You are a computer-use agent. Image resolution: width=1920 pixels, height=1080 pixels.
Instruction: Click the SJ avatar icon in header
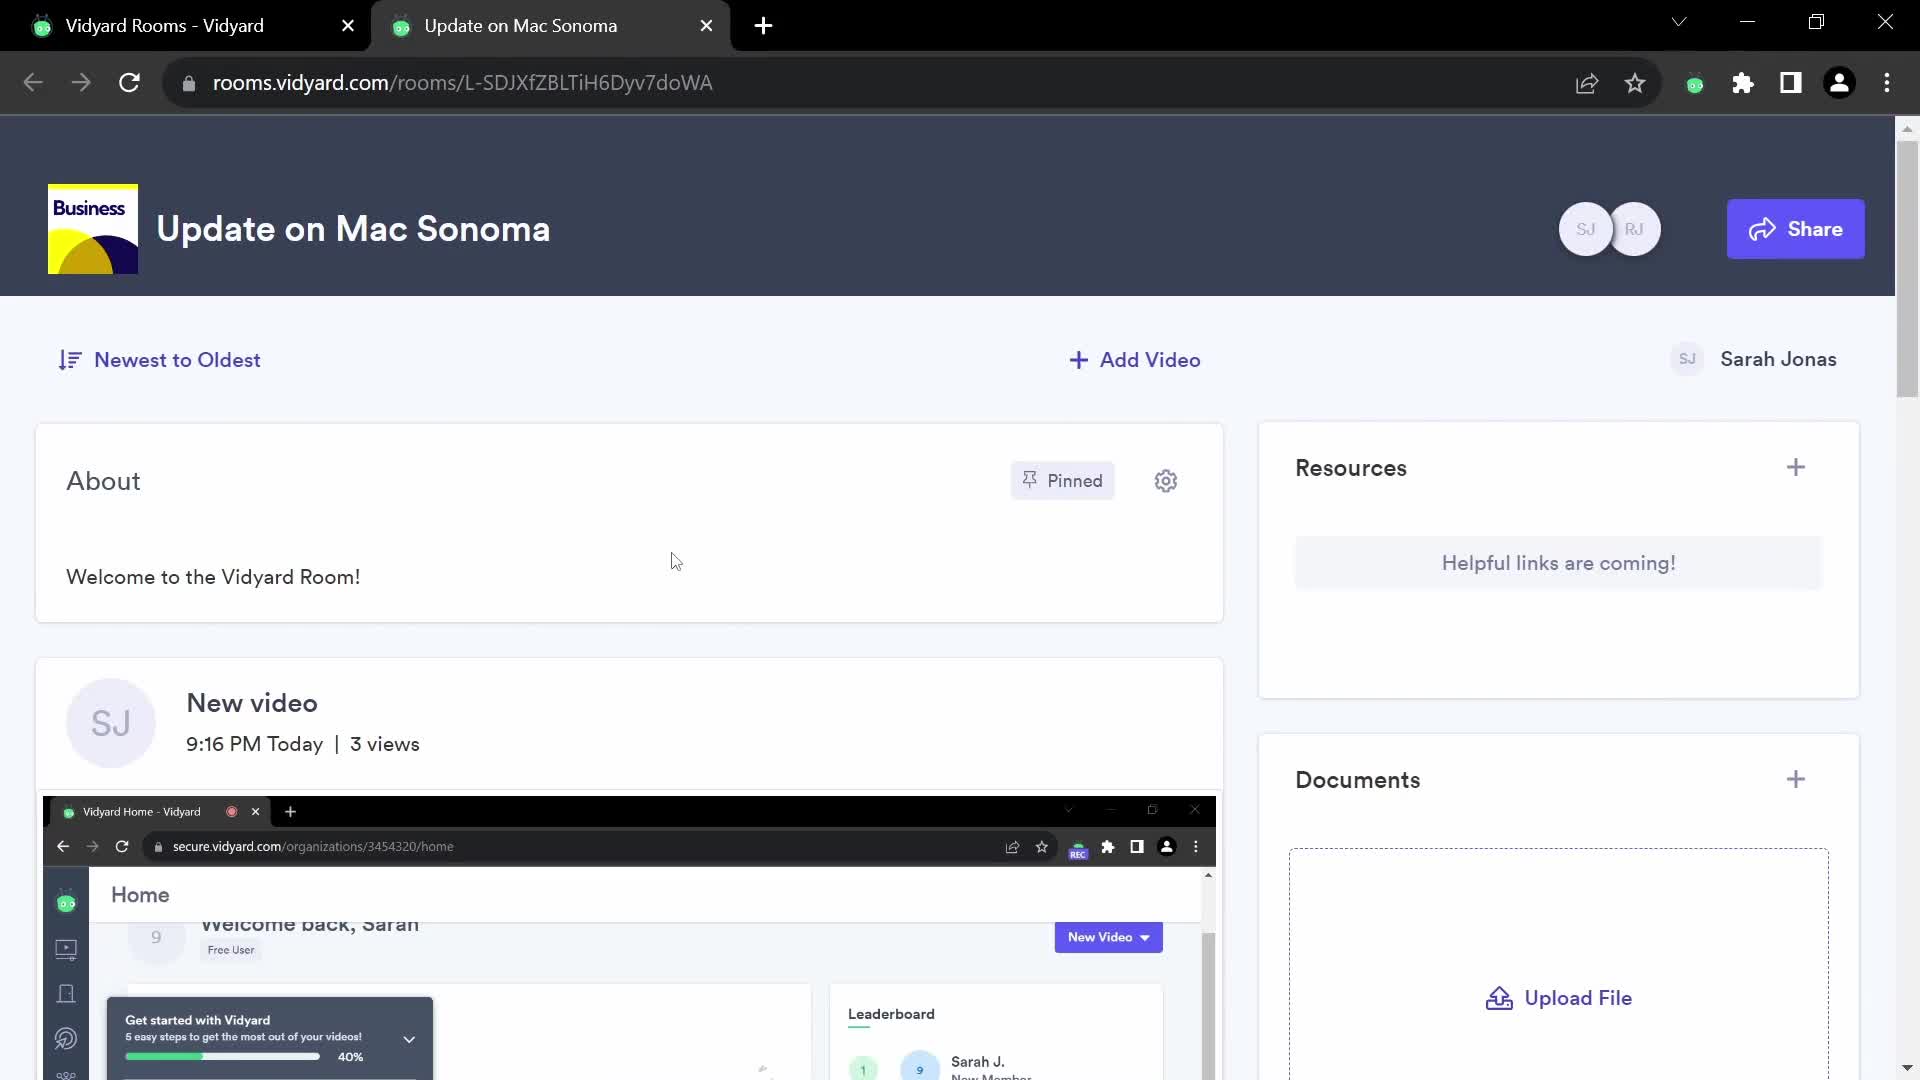1585,228
